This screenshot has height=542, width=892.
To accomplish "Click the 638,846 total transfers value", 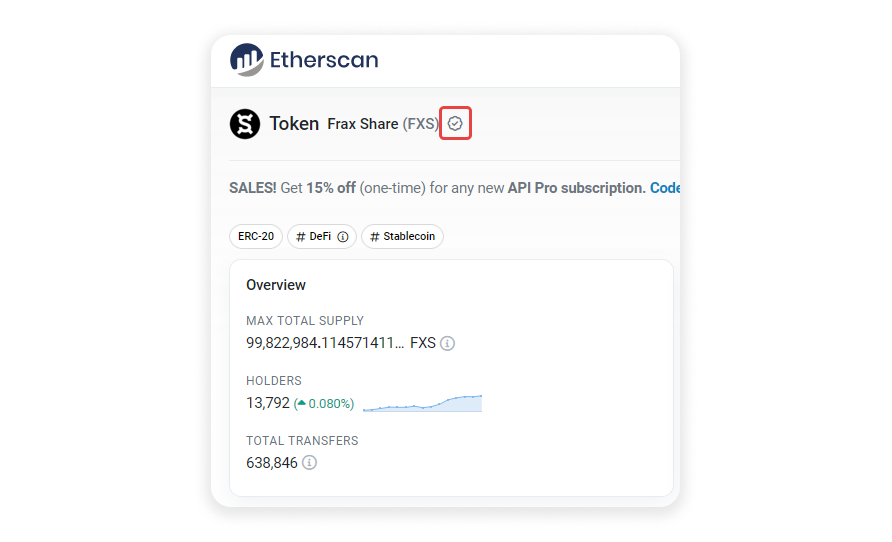I will tap(271, 463).
